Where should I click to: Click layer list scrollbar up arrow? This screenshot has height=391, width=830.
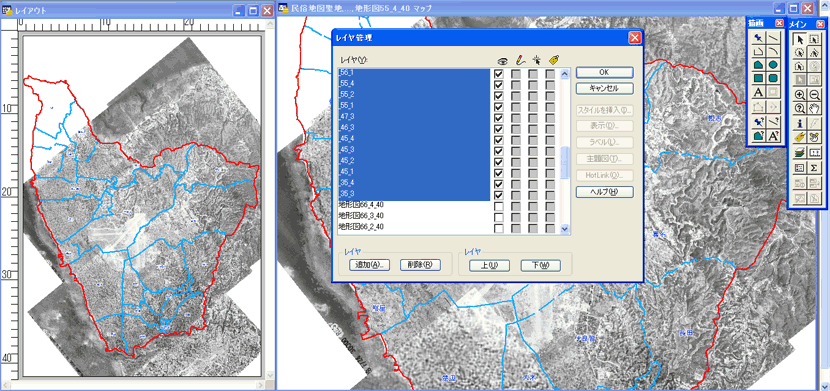tap(564, 74)
